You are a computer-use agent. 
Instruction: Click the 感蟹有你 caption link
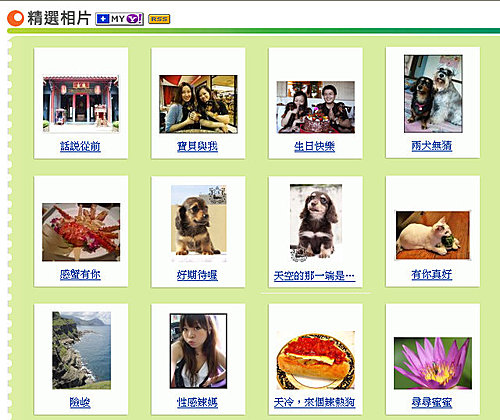80,274
